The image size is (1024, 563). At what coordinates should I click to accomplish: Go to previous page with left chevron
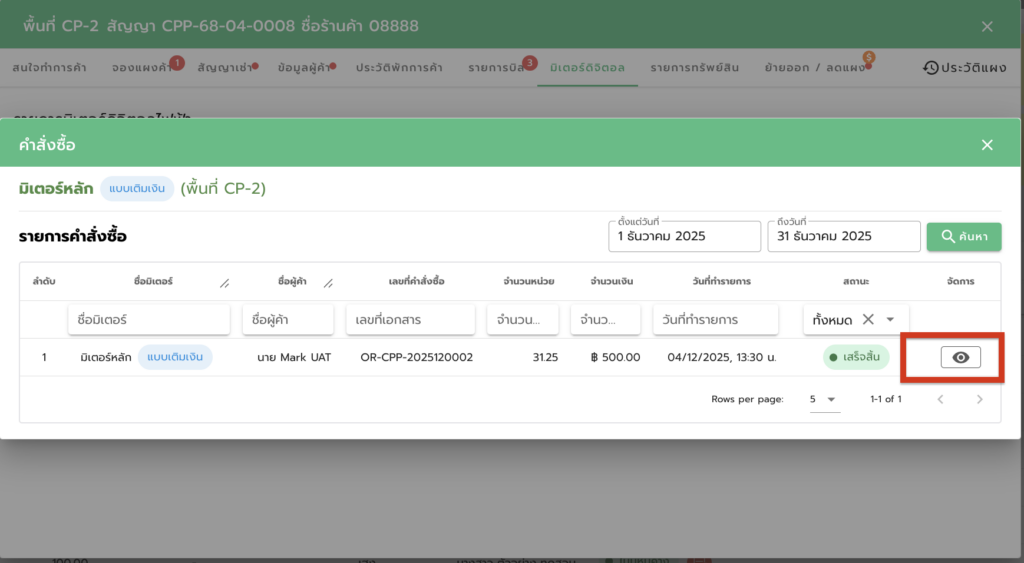pos(939,399)
